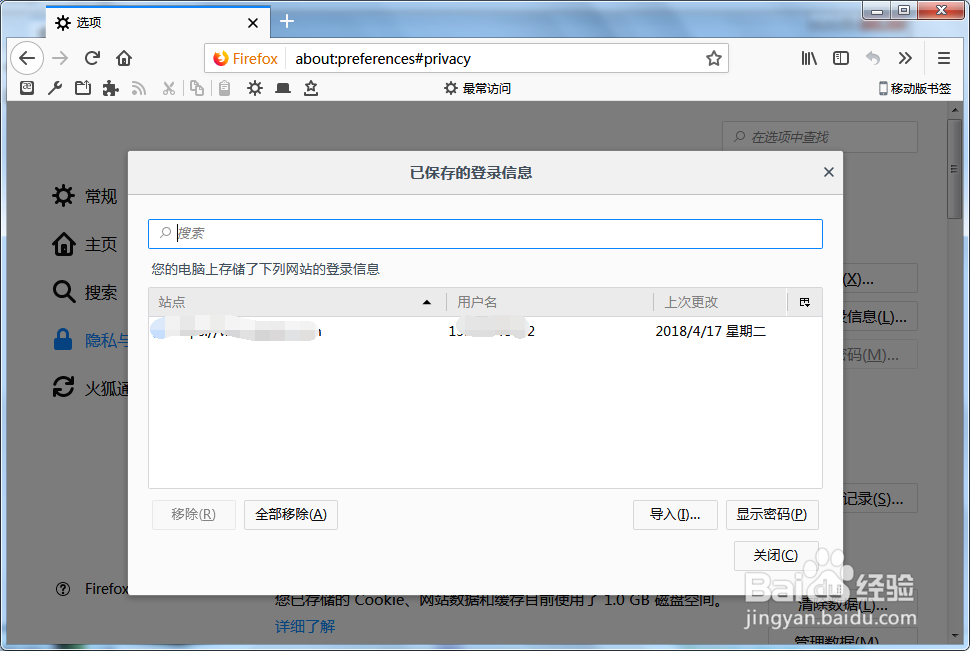The image size is (970, 651).
Task: Sort by 站点 column header
Action: point(297,302)
